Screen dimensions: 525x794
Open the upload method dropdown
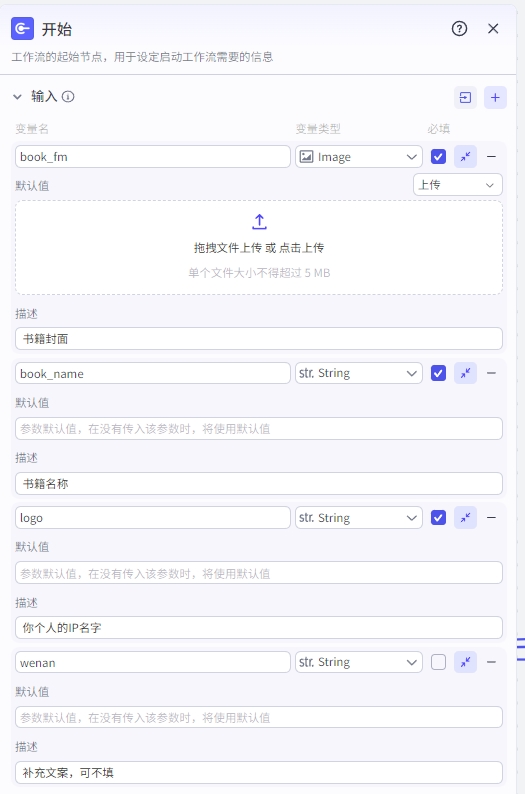coord(458,185)
